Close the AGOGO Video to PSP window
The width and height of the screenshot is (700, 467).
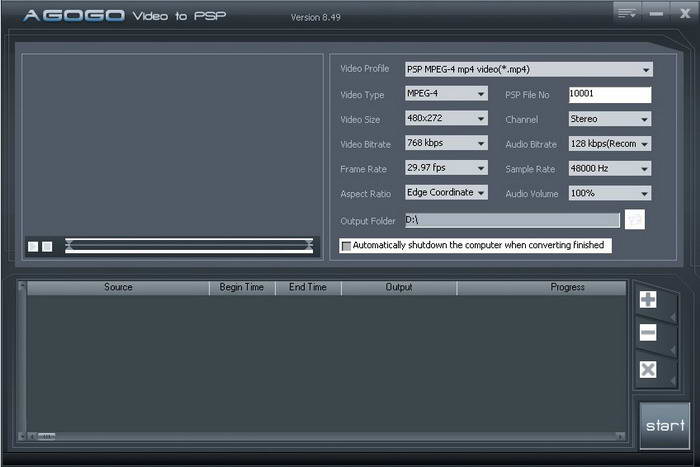pyautogui.click(x=685, y=13)
